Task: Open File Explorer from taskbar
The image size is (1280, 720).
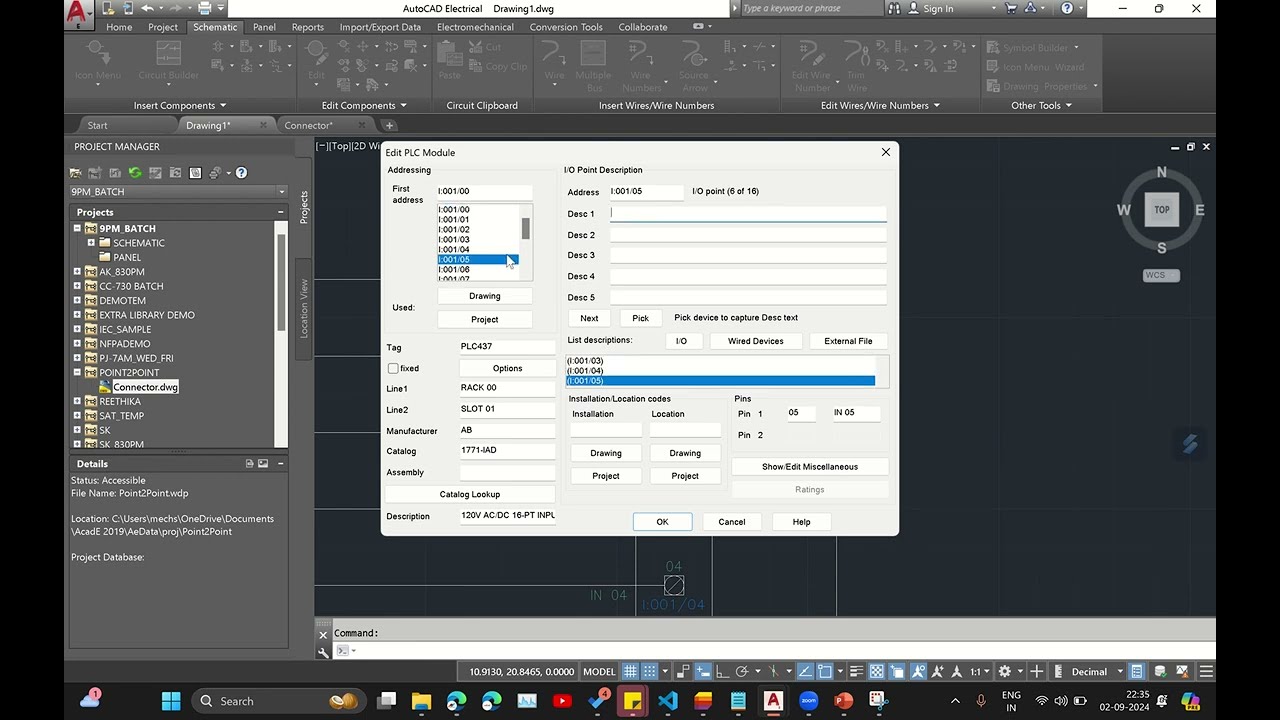Action: (421, 700)
